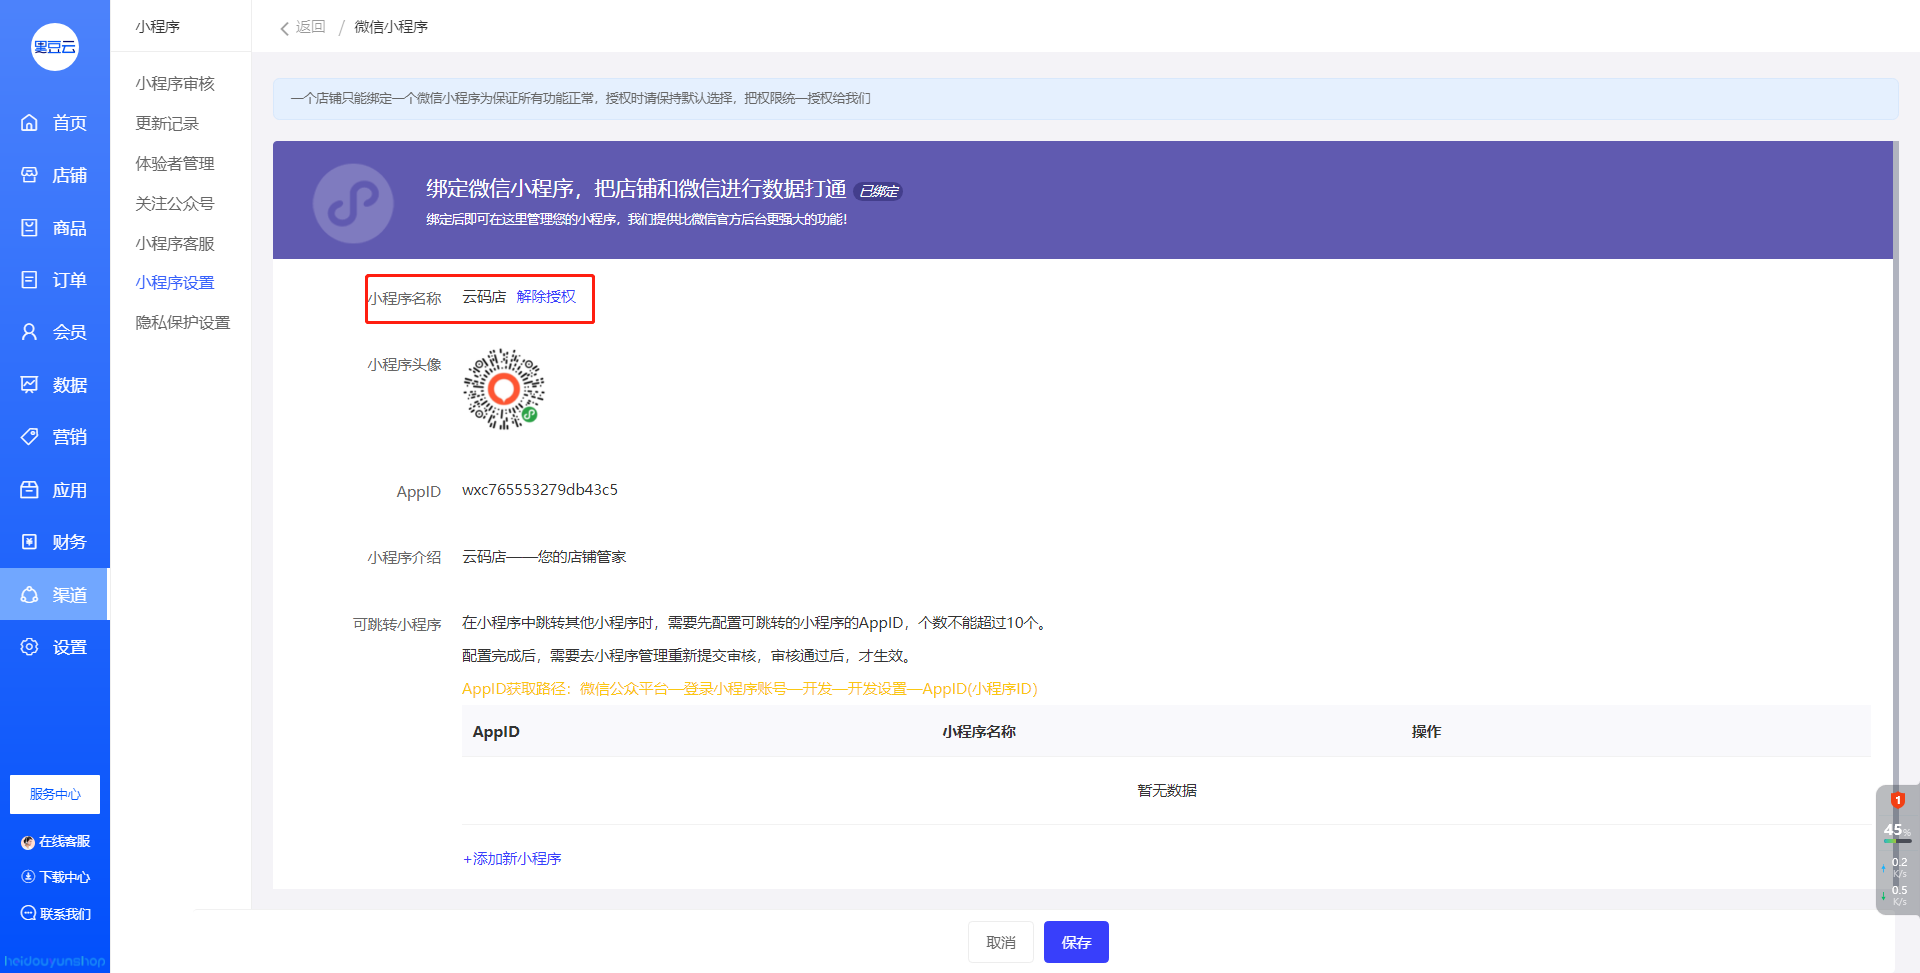Open 渠道 channel icon in sidebar

(29, 594)
